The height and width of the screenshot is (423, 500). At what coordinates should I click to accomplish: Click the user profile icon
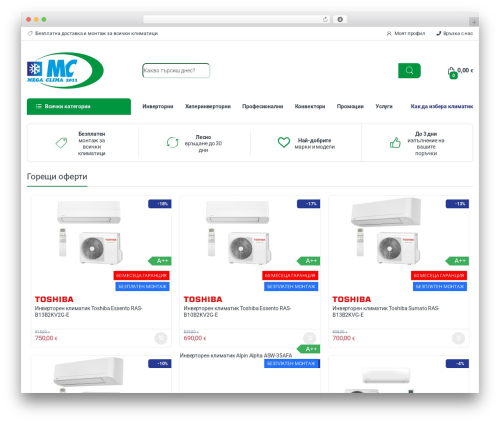[x=389, y=33]
